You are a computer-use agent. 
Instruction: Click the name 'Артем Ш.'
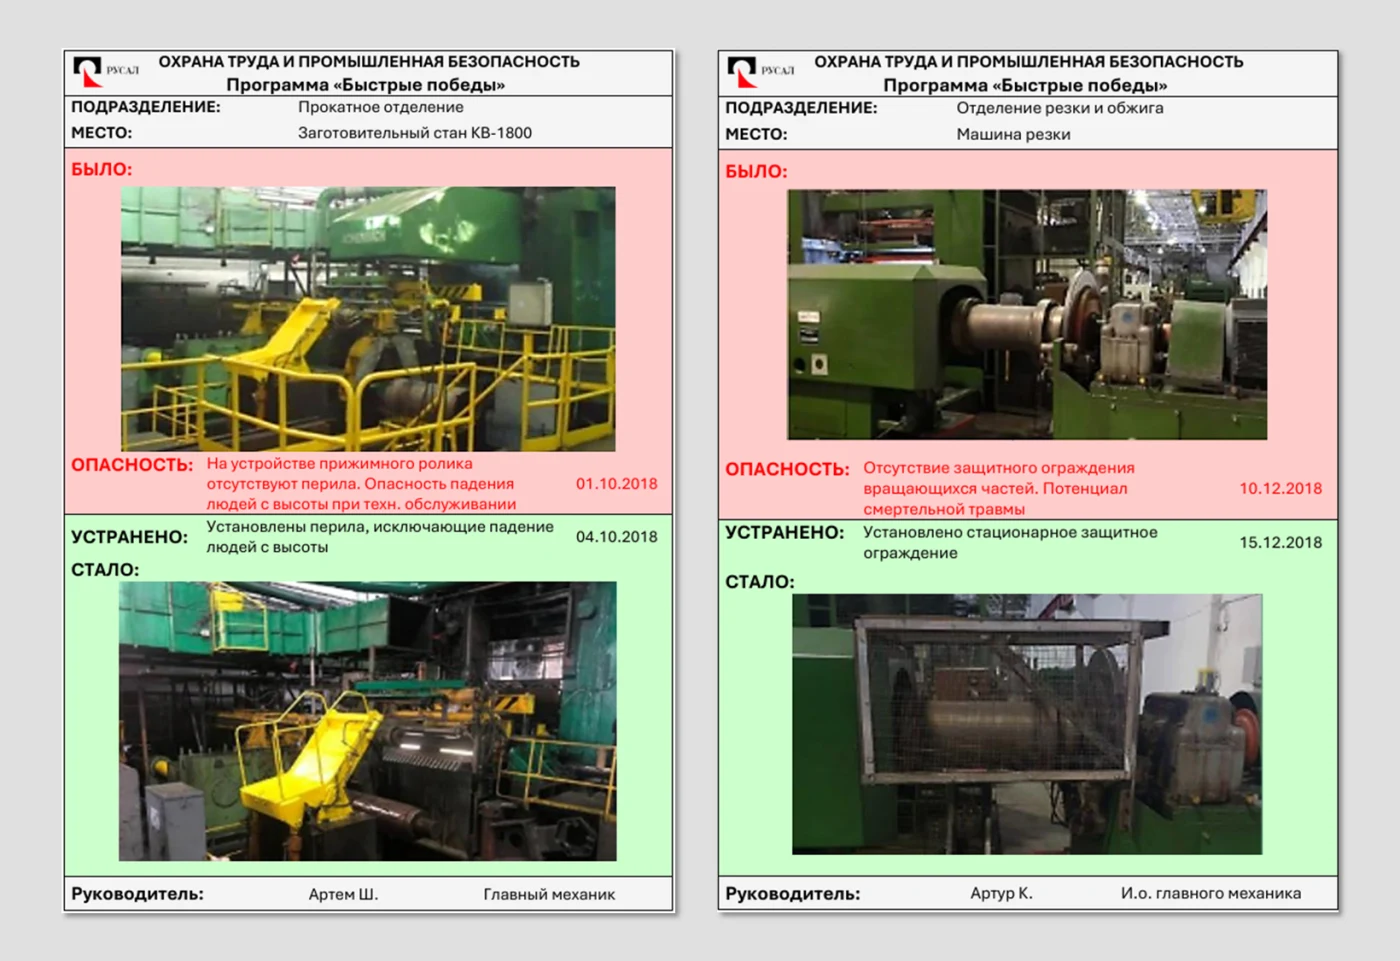(x=344, y=894)
